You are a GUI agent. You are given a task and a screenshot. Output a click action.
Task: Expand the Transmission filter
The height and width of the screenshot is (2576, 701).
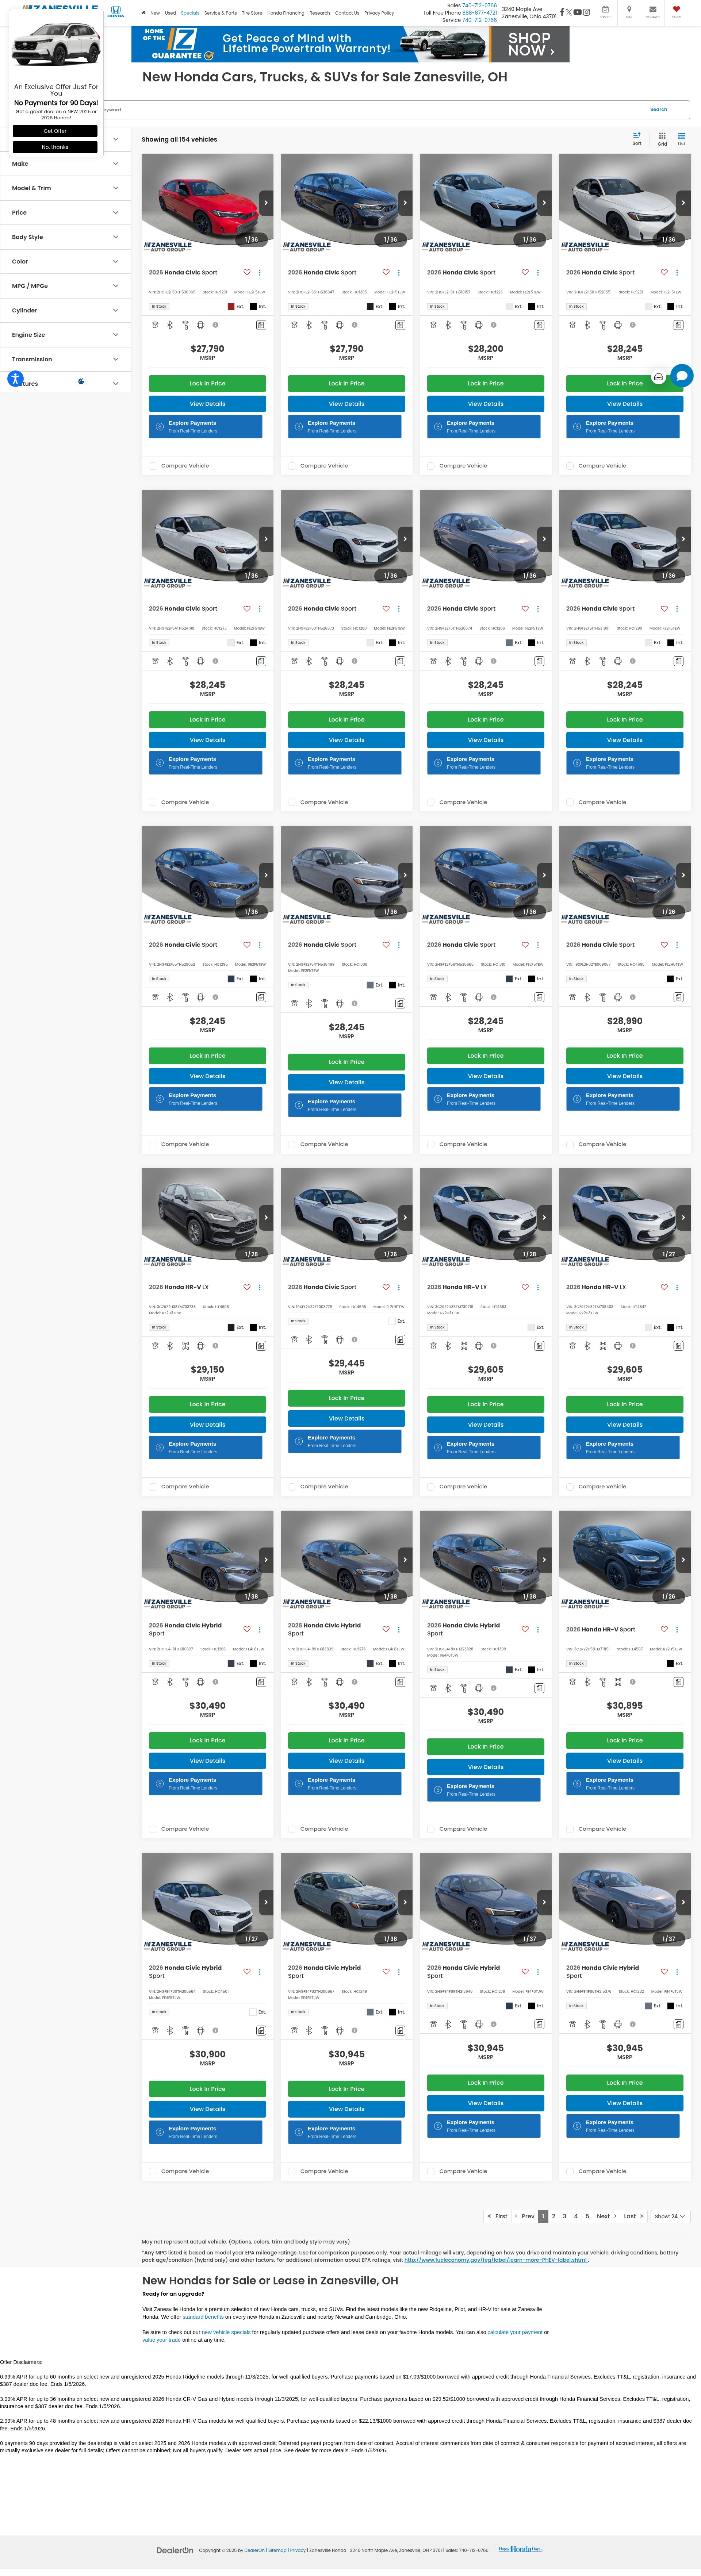tap(65, 359)
